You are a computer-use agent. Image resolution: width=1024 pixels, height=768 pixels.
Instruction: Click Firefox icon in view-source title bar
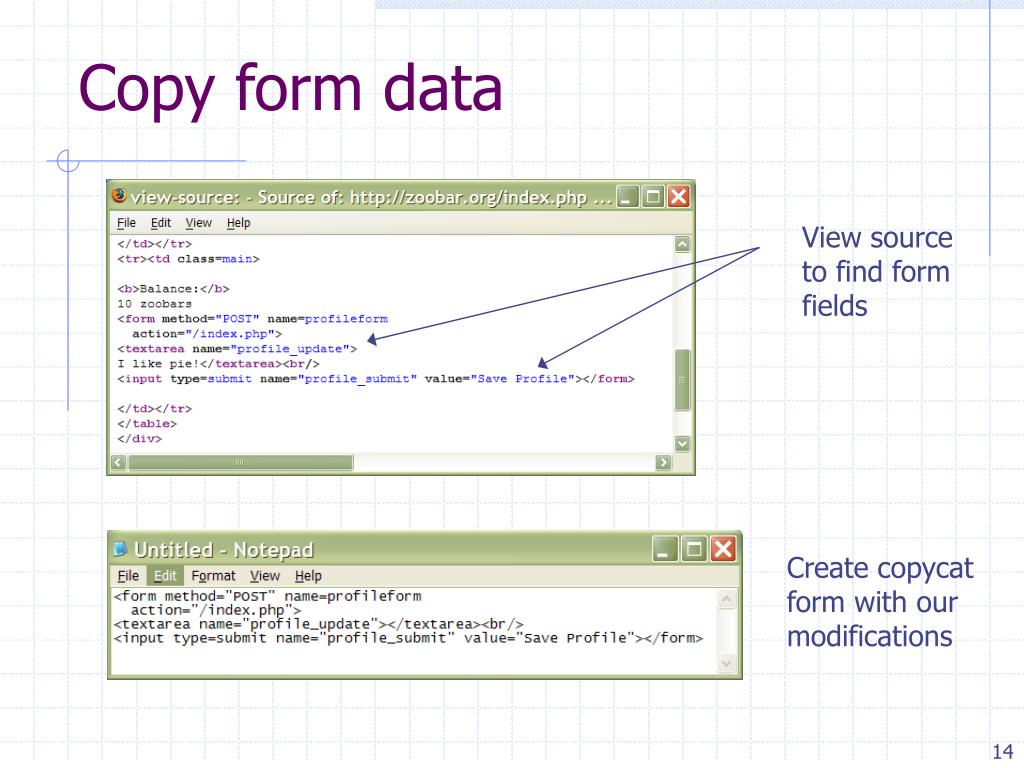coord(119,195)
